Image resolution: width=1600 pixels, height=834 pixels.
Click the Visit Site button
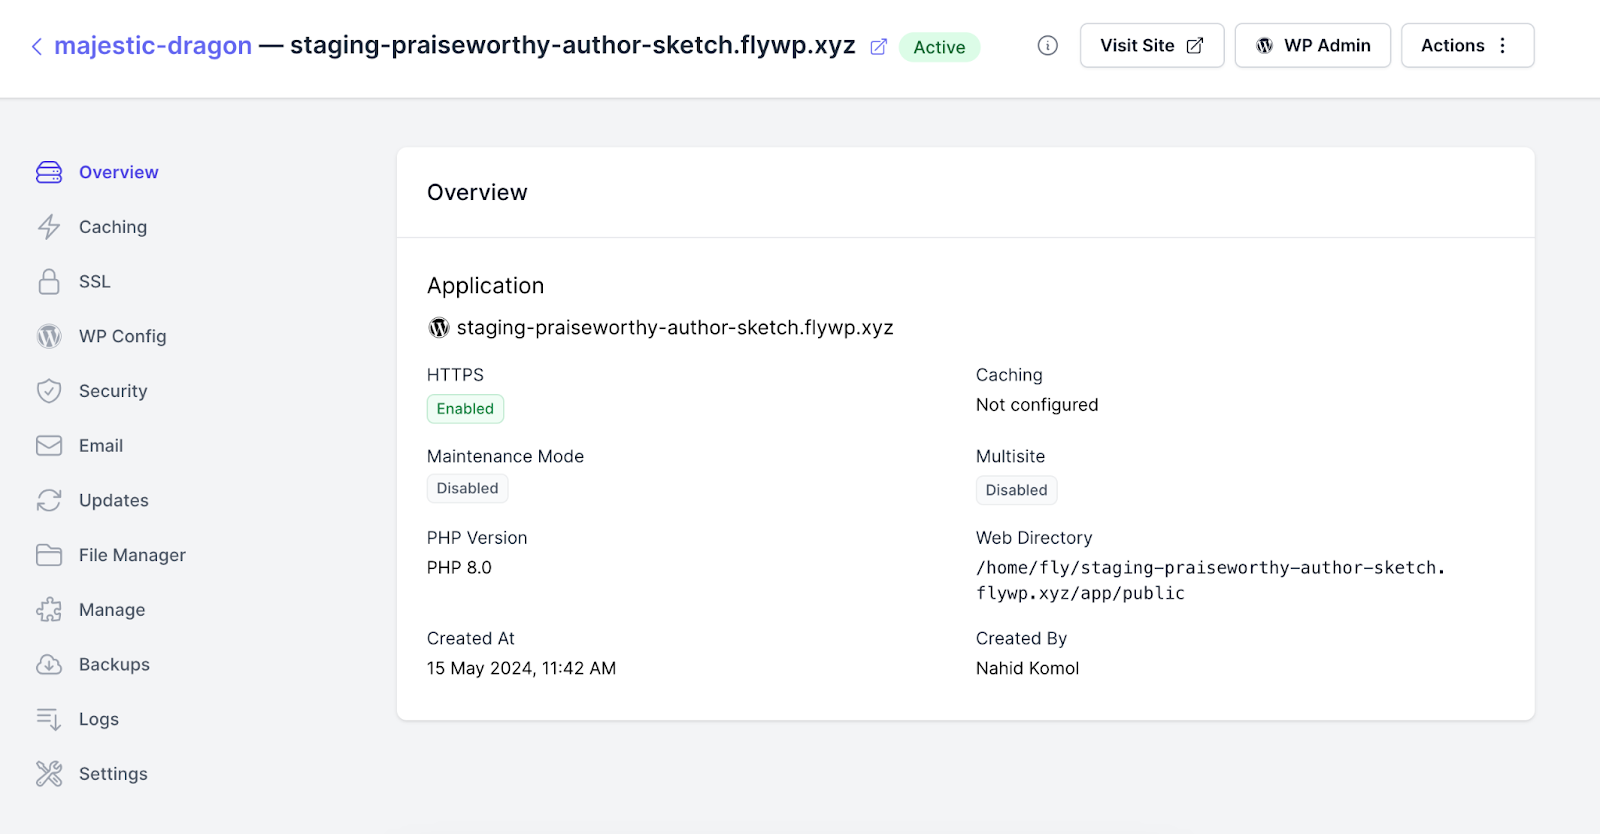coord(1152,46)
